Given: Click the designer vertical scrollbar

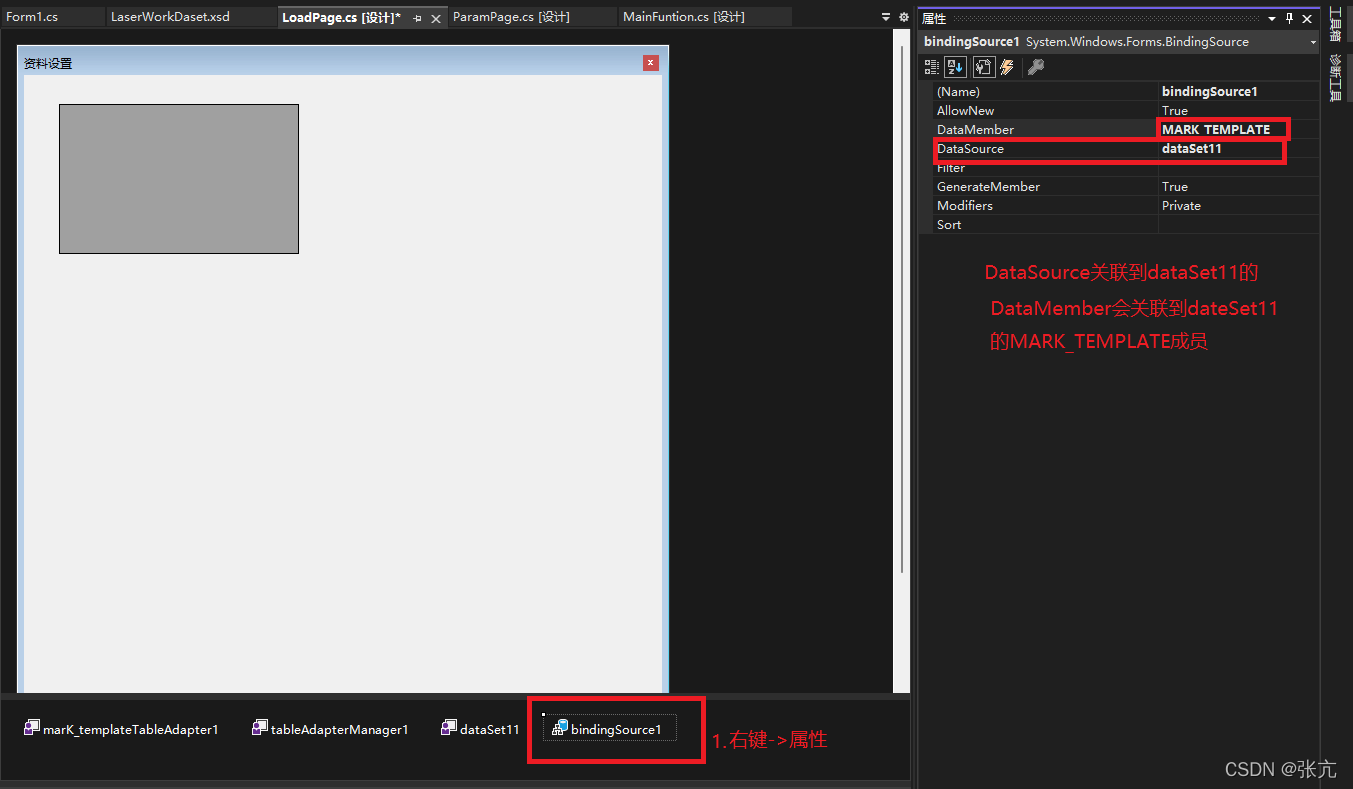Looking at the screenshot, I should [901, 300].
